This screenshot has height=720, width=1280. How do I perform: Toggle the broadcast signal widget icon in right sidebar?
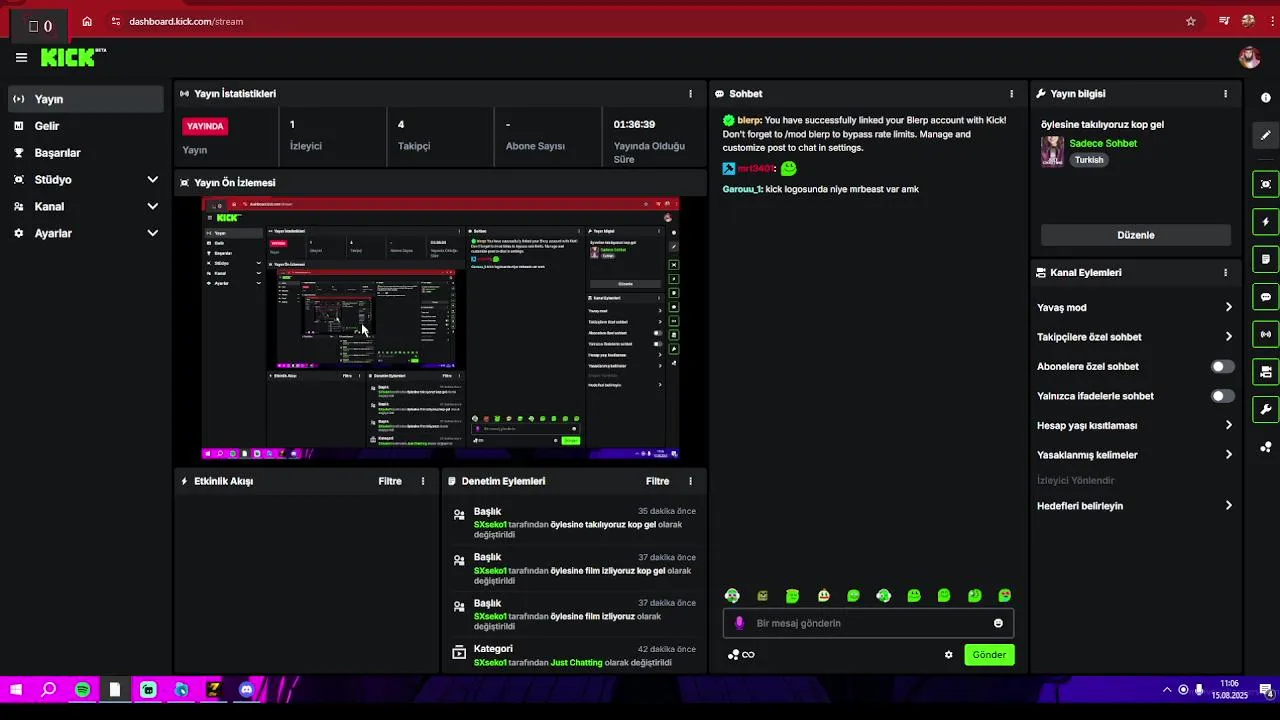click(x=1266, y=334)
